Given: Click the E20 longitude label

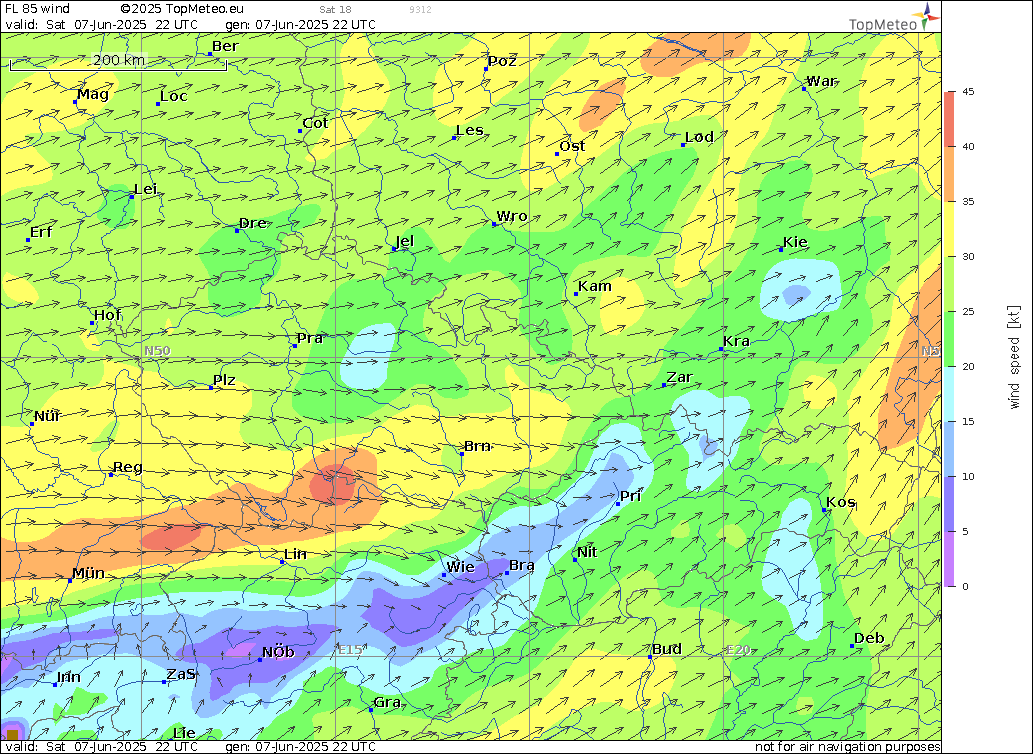Looking at the screenshot, I should 738,650.
